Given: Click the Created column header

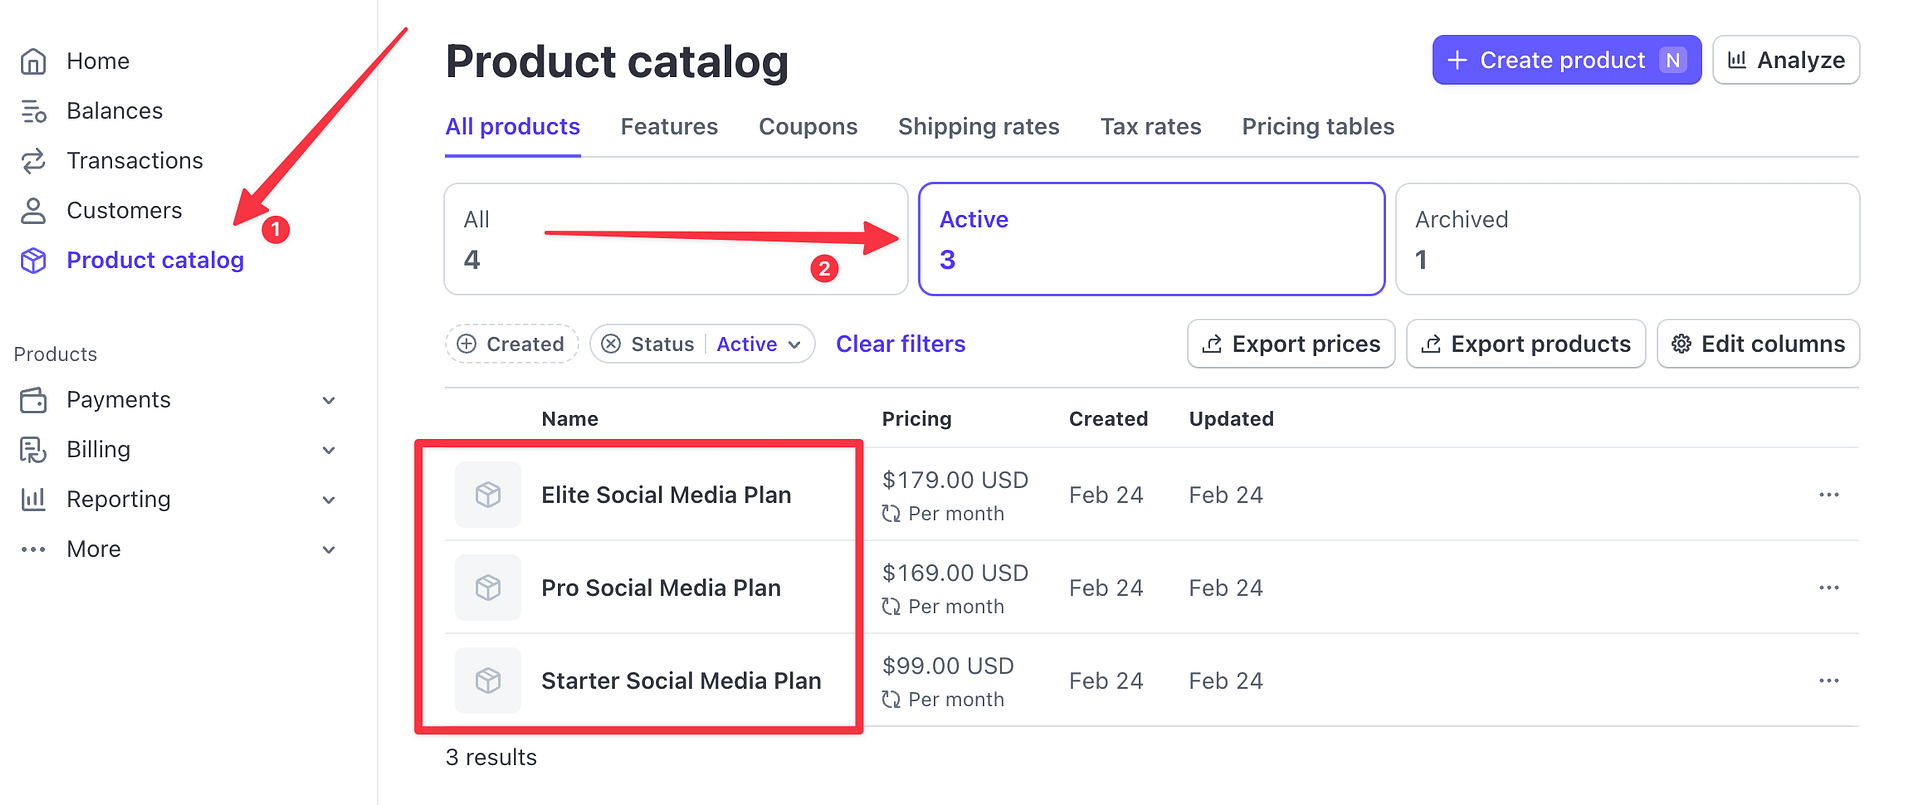Looking at the screenshot, I should click(x=1108, y=419).
